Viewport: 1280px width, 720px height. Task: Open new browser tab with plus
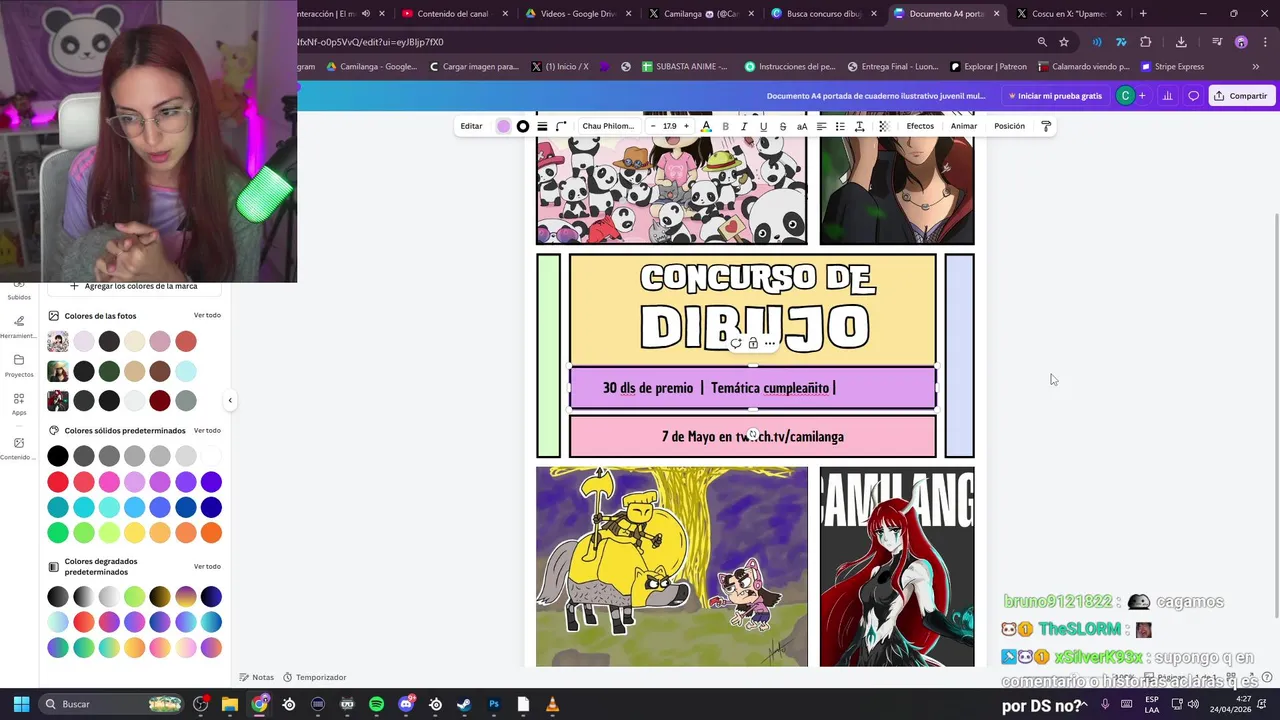(x=1143, y=14)
